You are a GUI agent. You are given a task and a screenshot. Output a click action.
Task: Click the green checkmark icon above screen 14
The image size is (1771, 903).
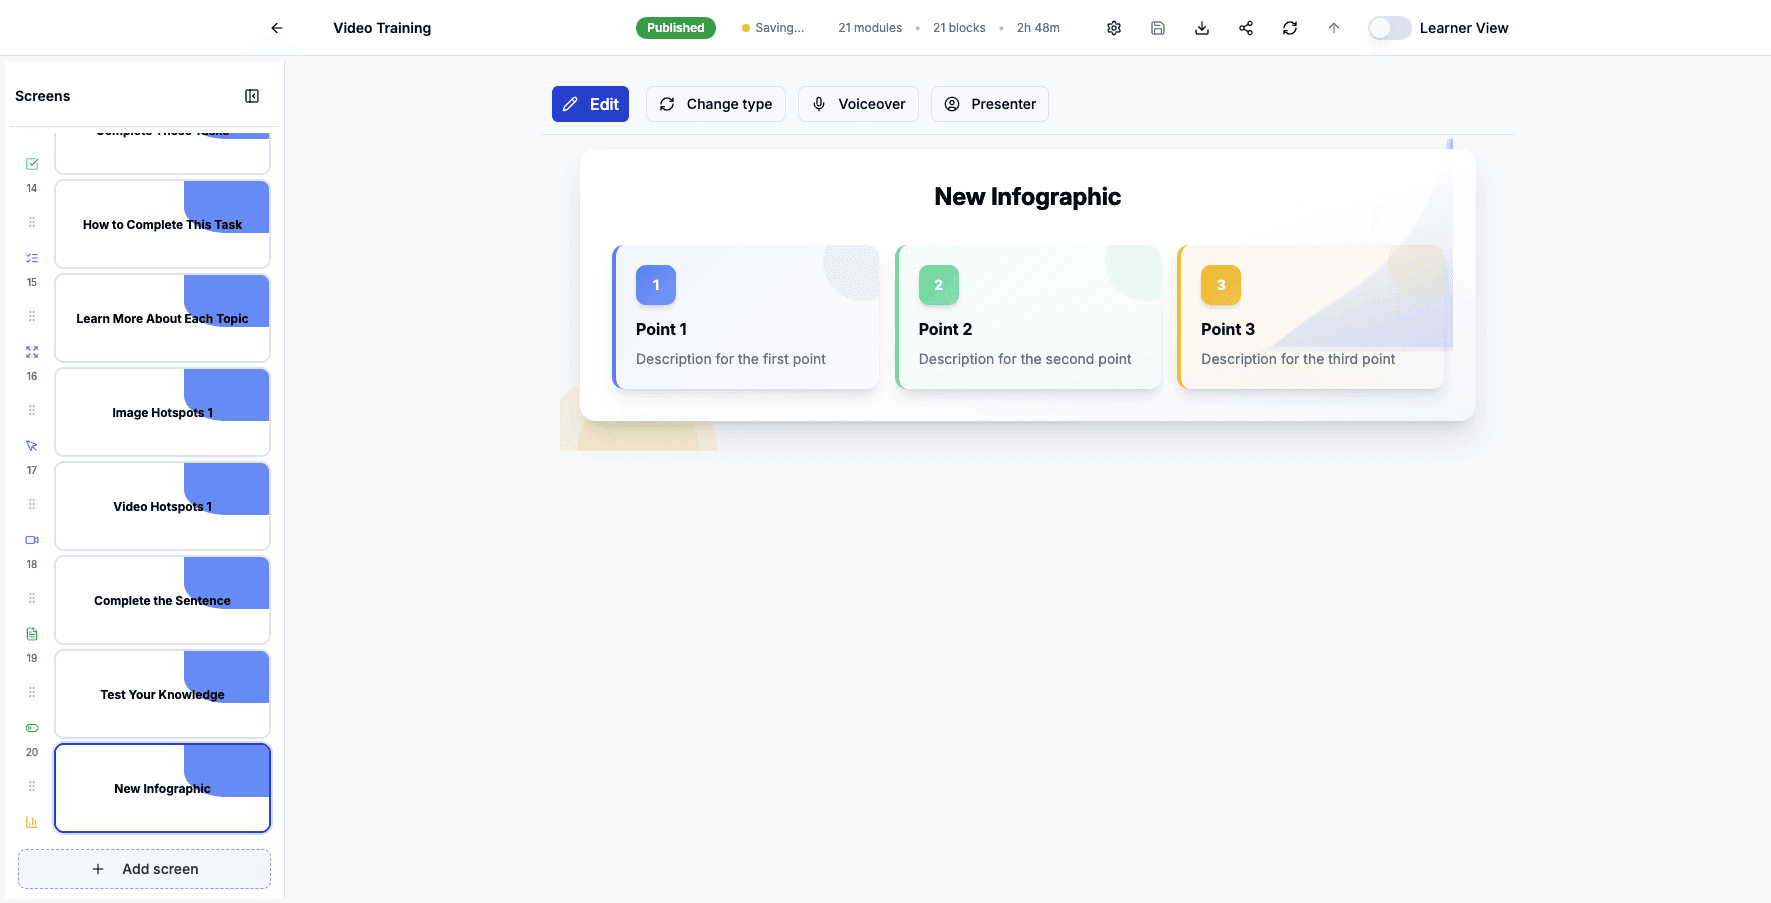pyautogui.click(x=31, y=163)
